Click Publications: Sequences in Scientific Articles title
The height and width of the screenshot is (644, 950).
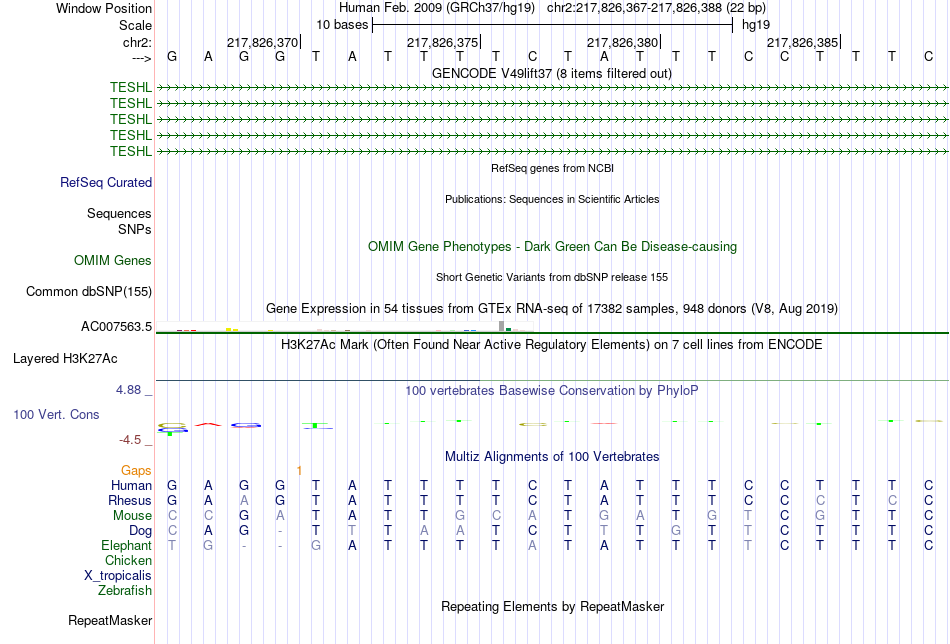[552, 199]
